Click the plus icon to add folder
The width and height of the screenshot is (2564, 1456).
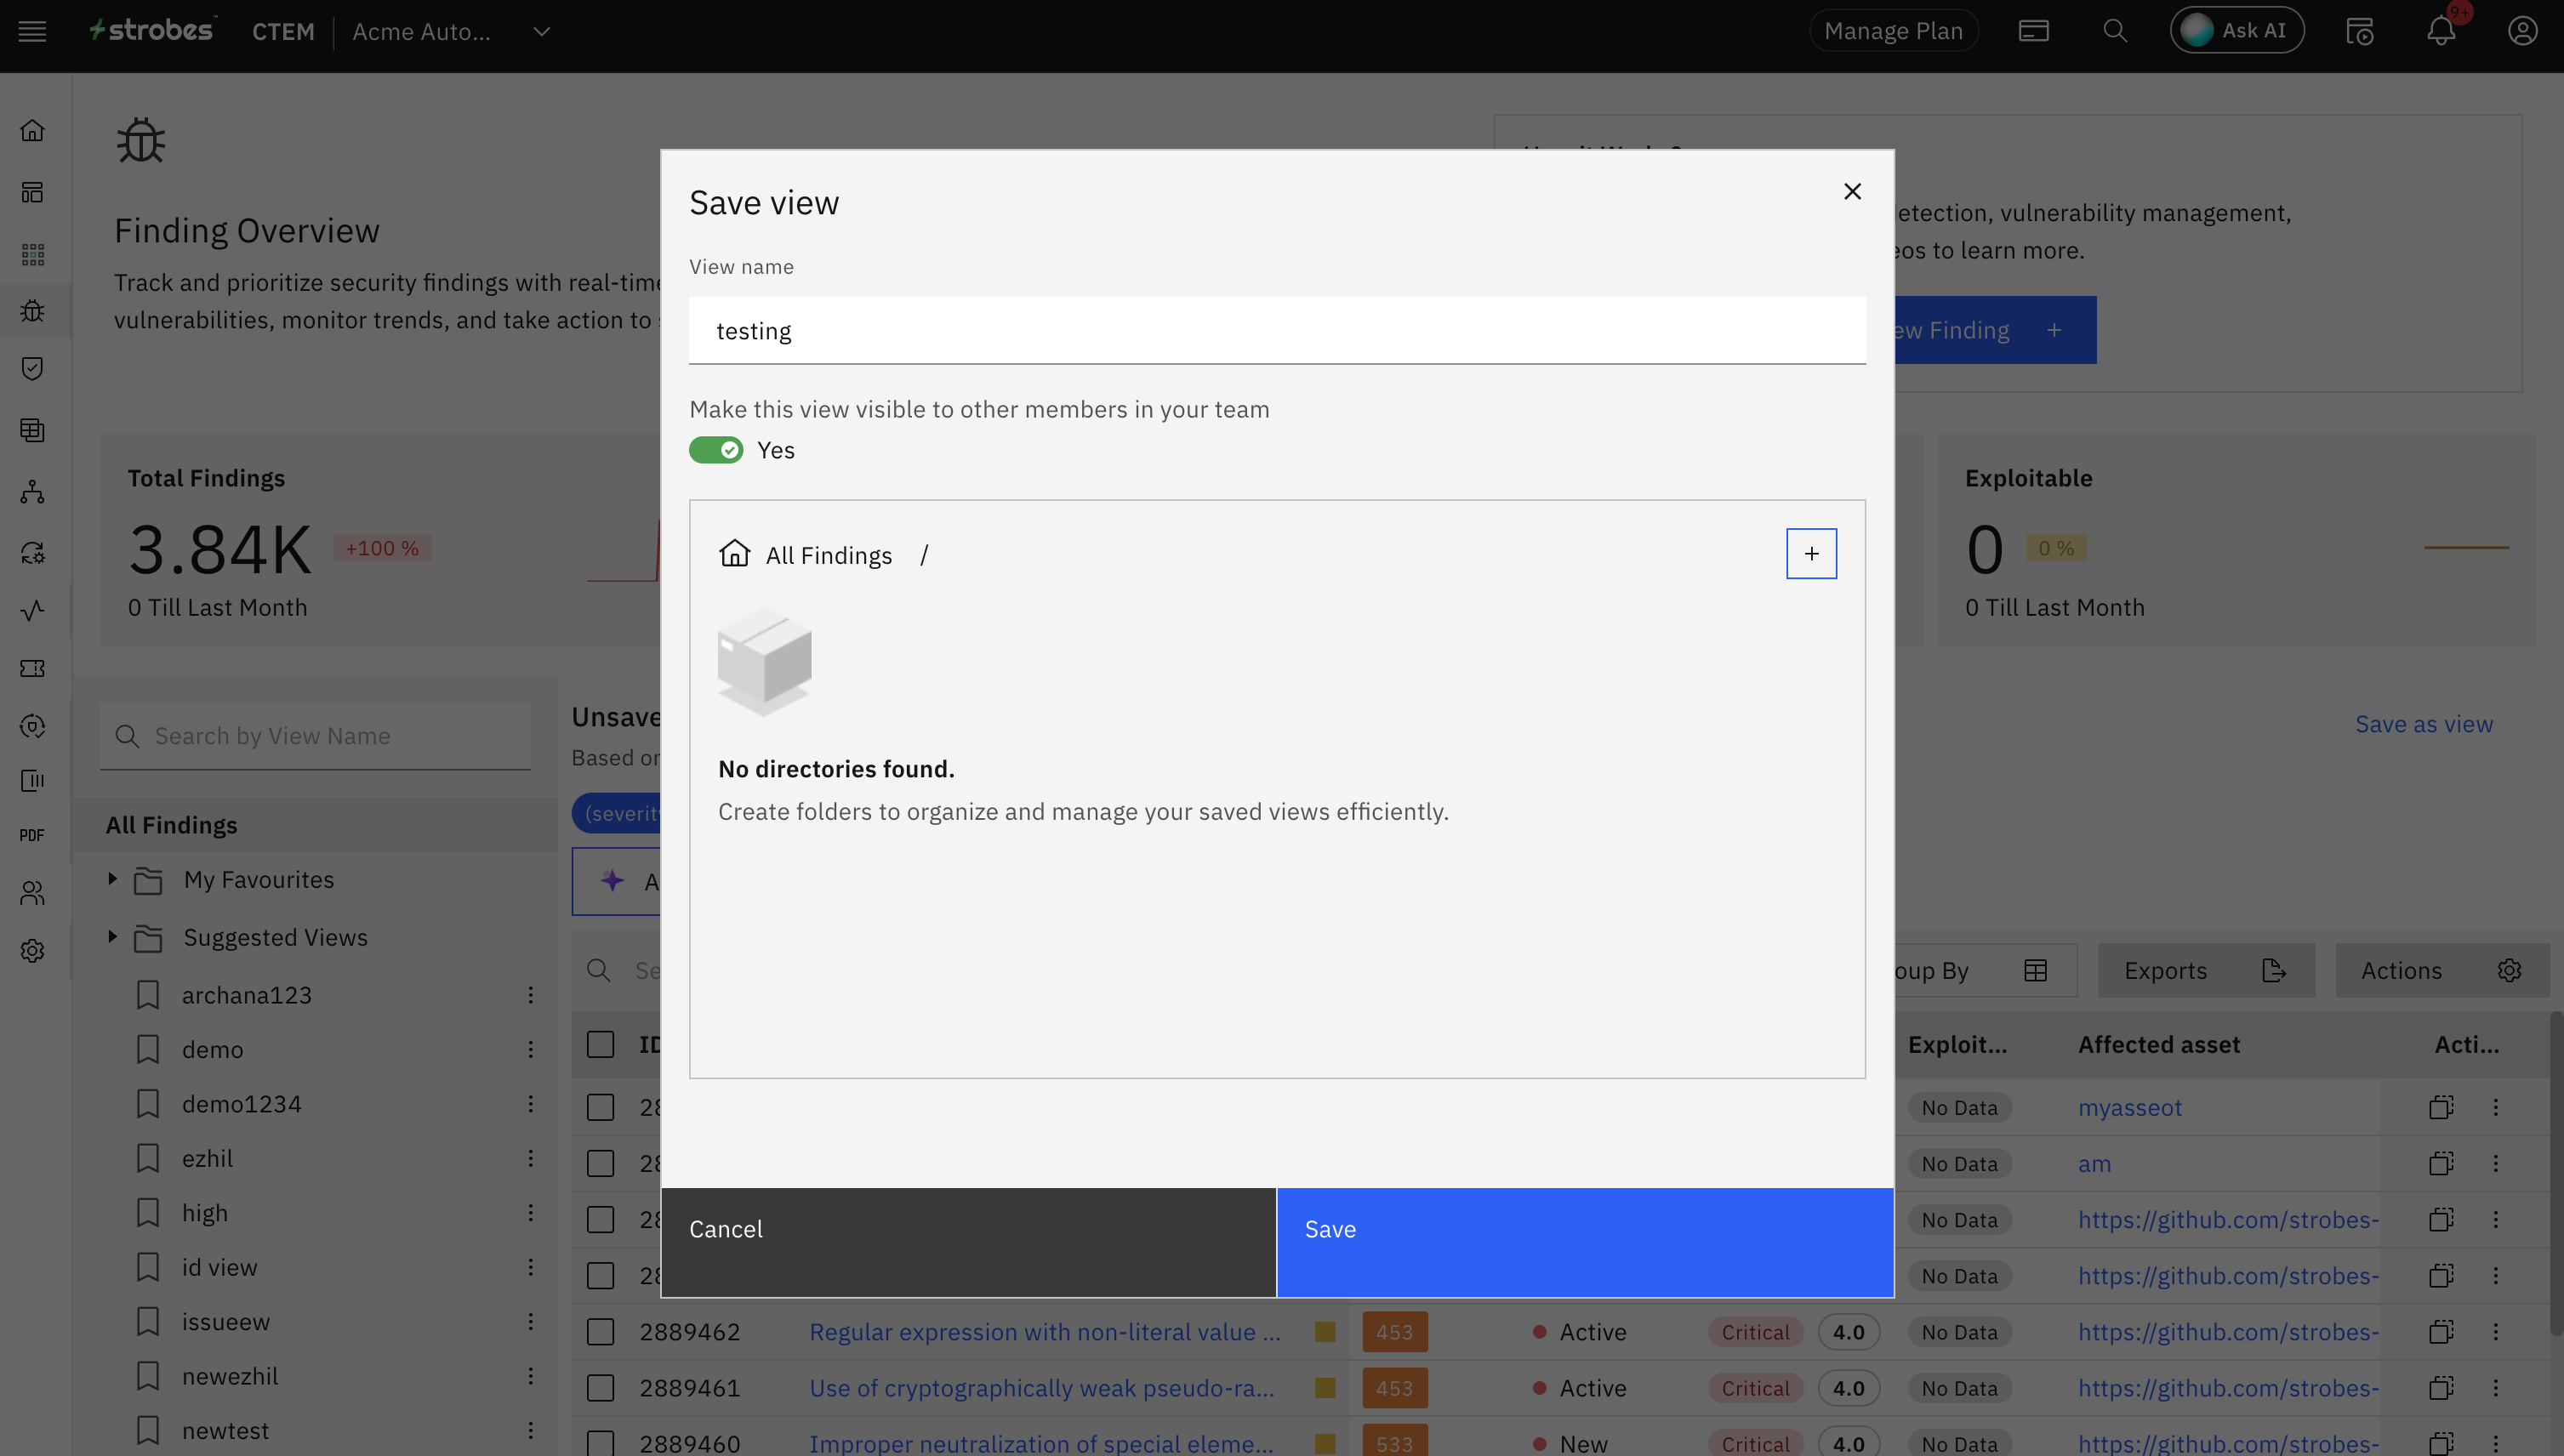tap(1811, 554)
